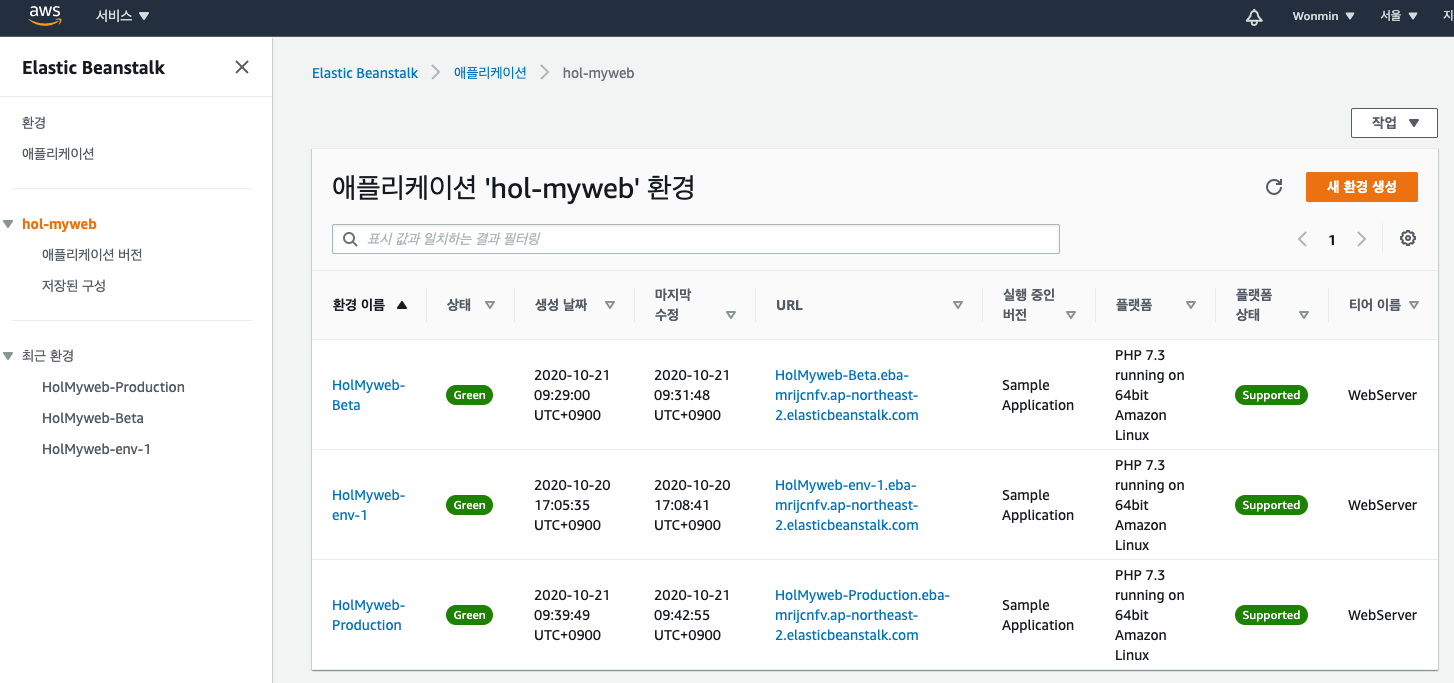Open the HolMyweb-Beta elasticbeanstalk.com URL
1454x683 pixels.
(x=846, y=395)
